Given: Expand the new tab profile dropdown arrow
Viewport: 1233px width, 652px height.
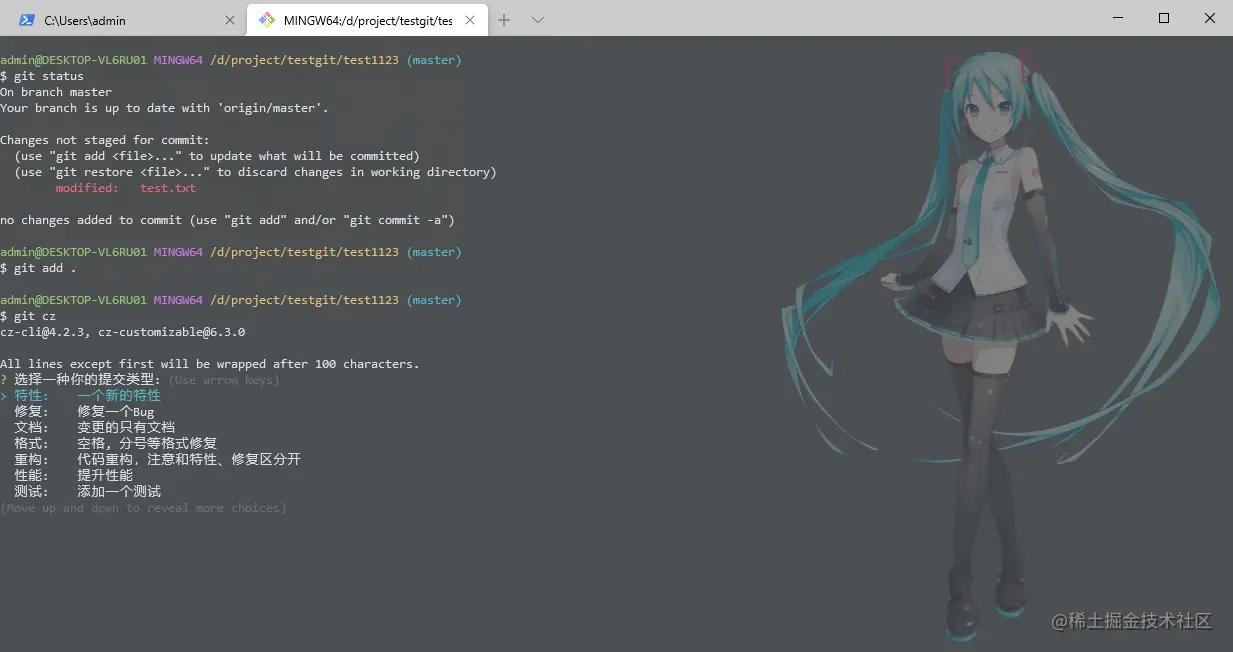Looking at the screenshot, I should [x=537, y=20].
